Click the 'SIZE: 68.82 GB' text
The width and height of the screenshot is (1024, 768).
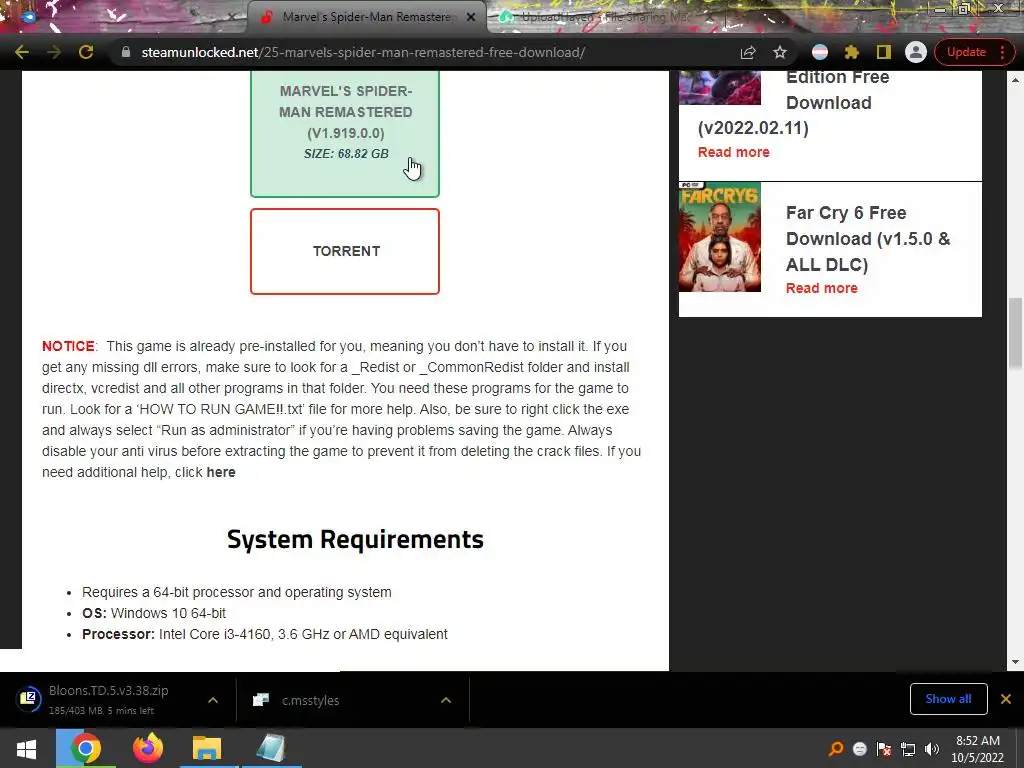(x=346, y=153)
